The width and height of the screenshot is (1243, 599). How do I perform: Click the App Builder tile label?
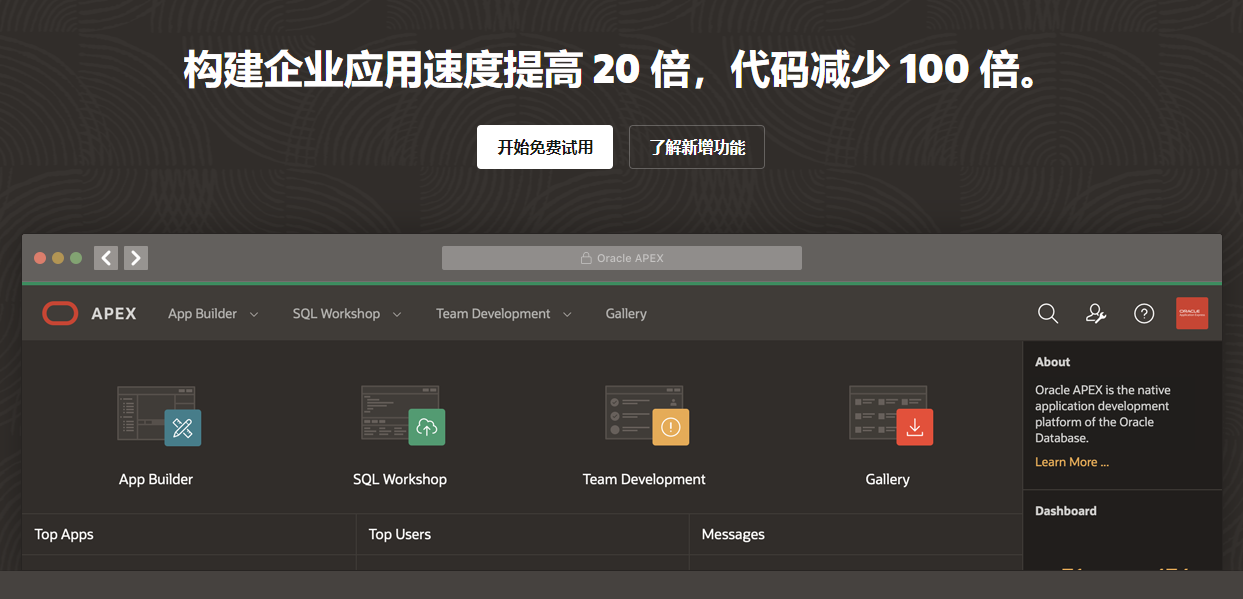(156, 479)
